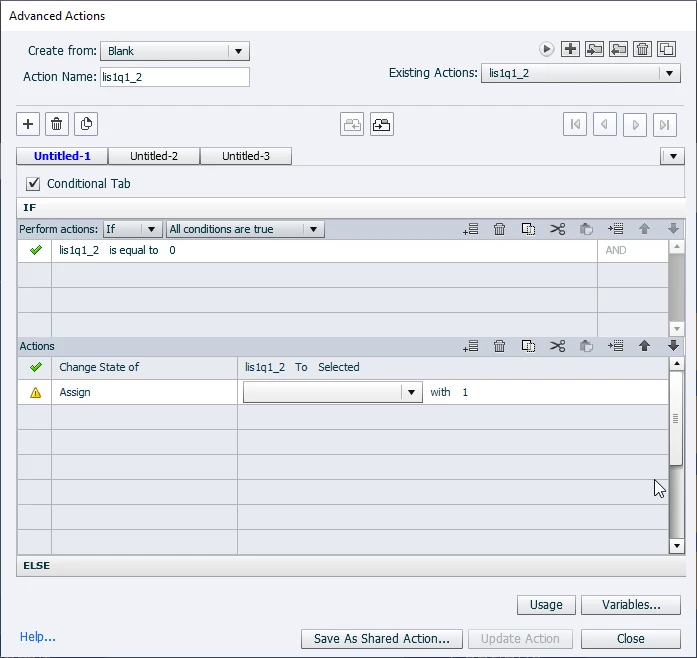Open the Variables dialog
697x658 pixels.
pos(631,605)
